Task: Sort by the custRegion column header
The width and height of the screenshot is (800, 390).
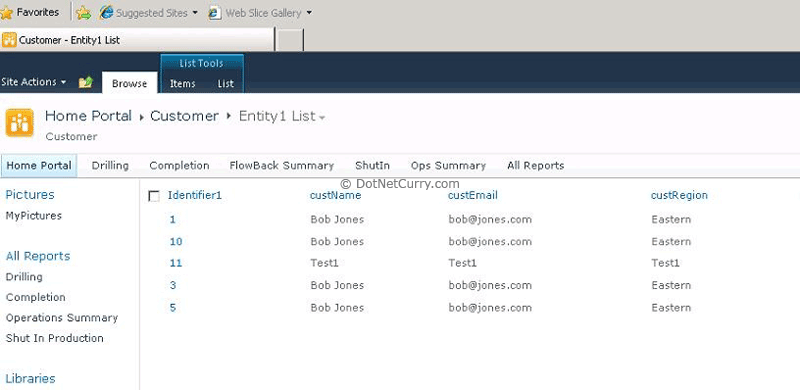Action: tap(679, 195)
